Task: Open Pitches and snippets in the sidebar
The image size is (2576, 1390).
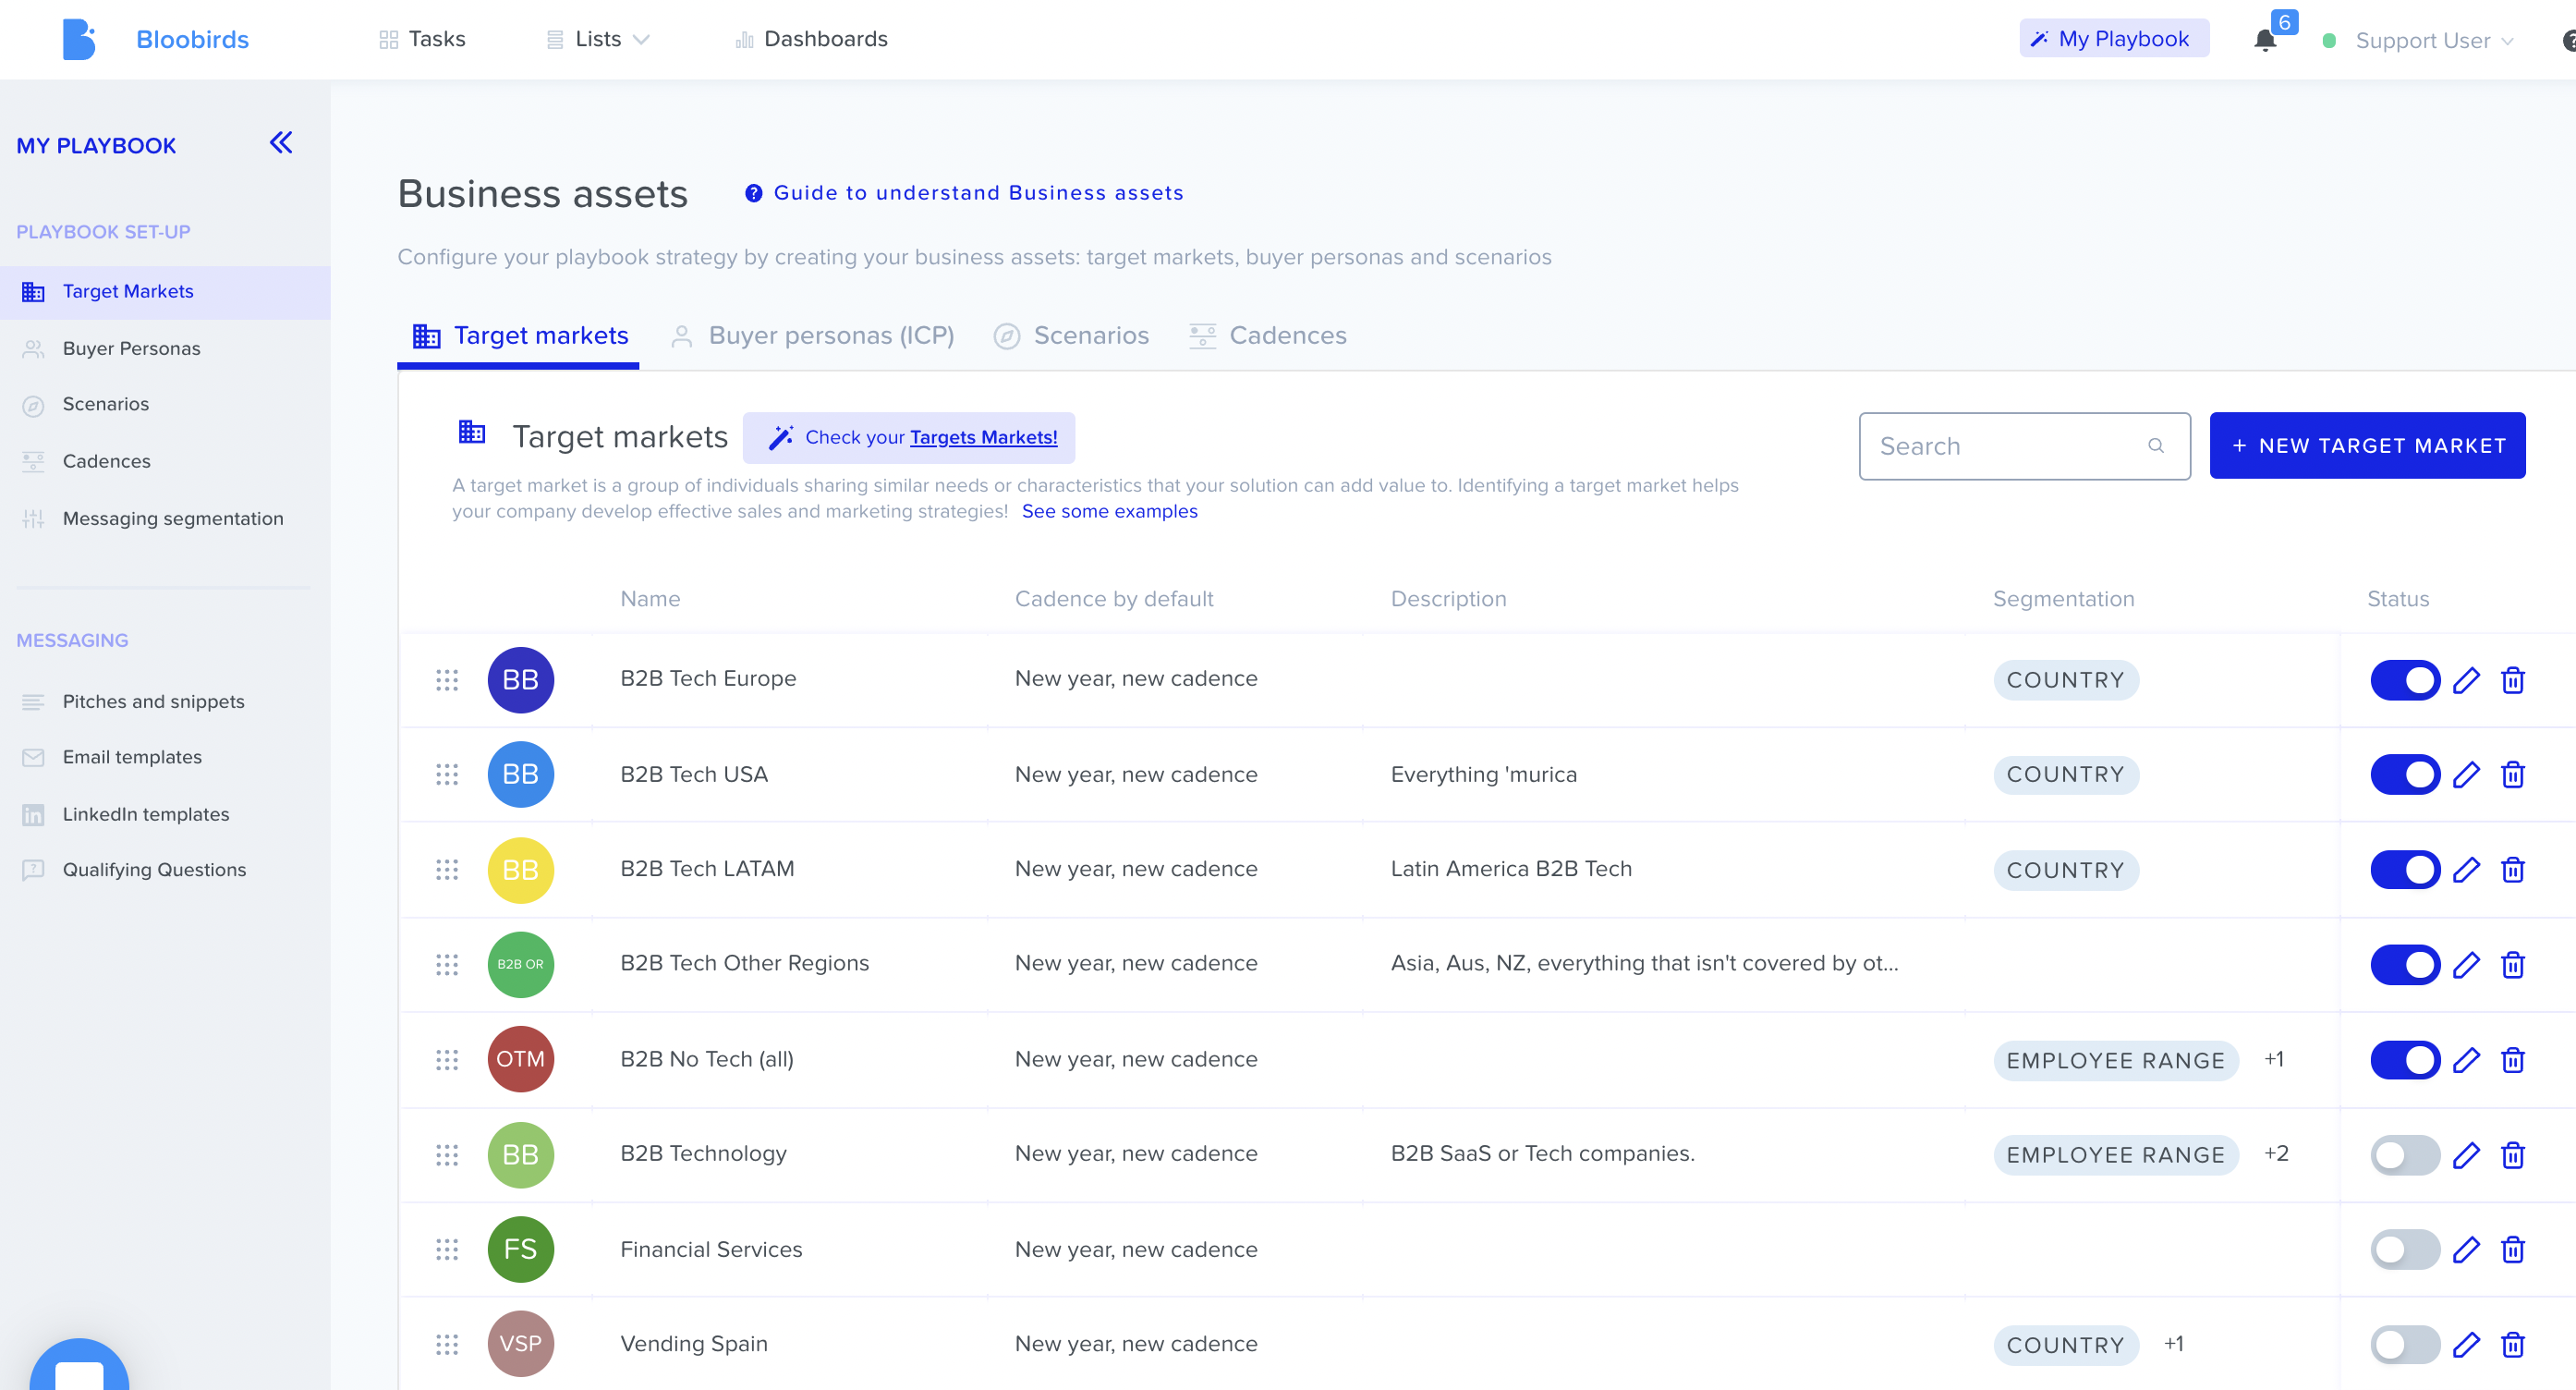Action: coord(165,701)
